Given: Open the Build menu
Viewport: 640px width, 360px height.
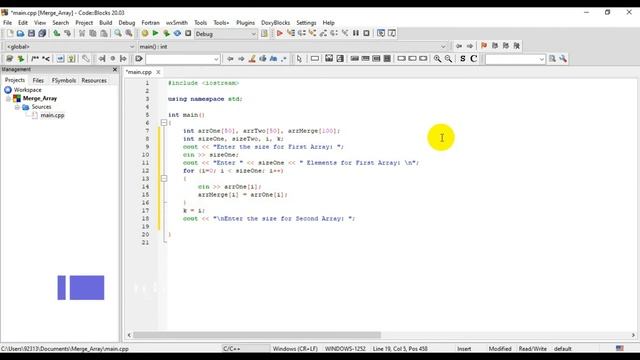Looking at the screenshot, I should pos(105,23).
